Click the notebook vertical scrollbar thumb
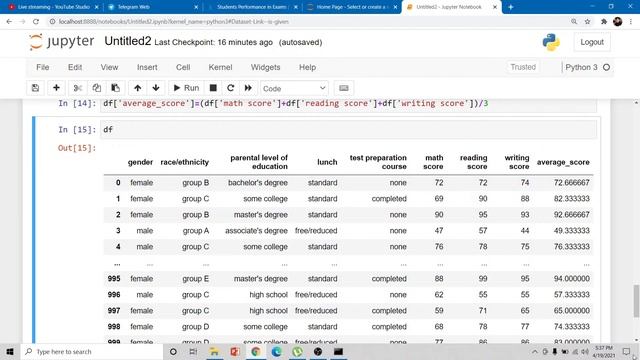This screenshot has height=360, width=640. pyautogui.click(x=636, y=301)
